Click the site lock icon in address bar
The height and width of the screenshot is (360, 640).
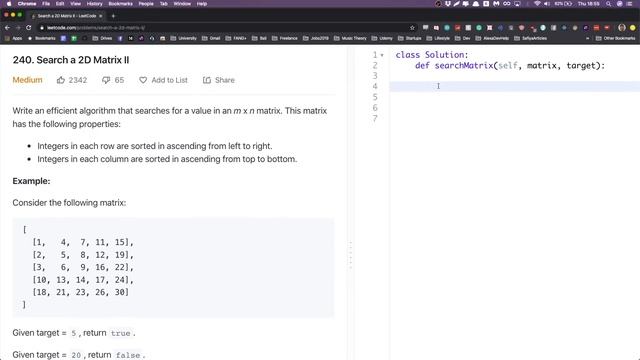click(x=42, y=28)
